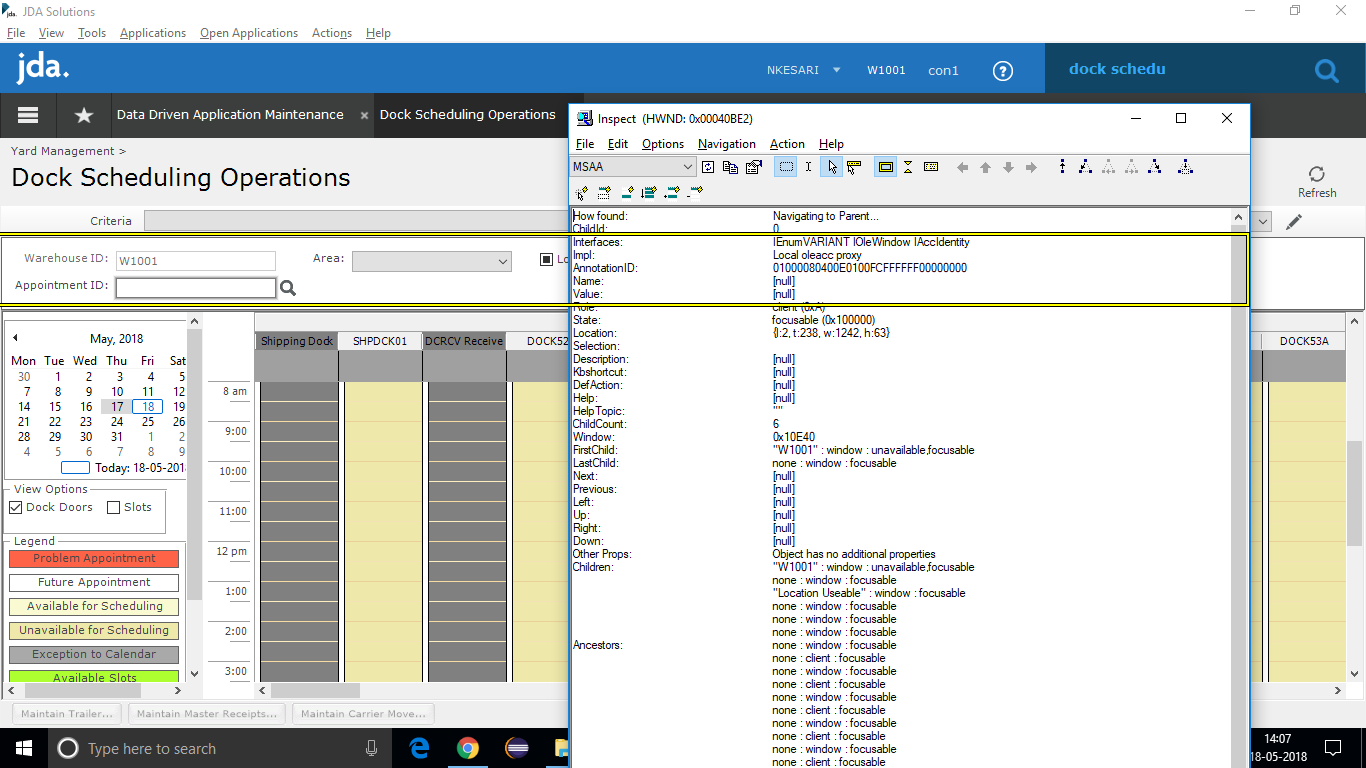1366x768 pixels.
Task: Click the Maintain Trailer button
Action: [x=65, y=713]
